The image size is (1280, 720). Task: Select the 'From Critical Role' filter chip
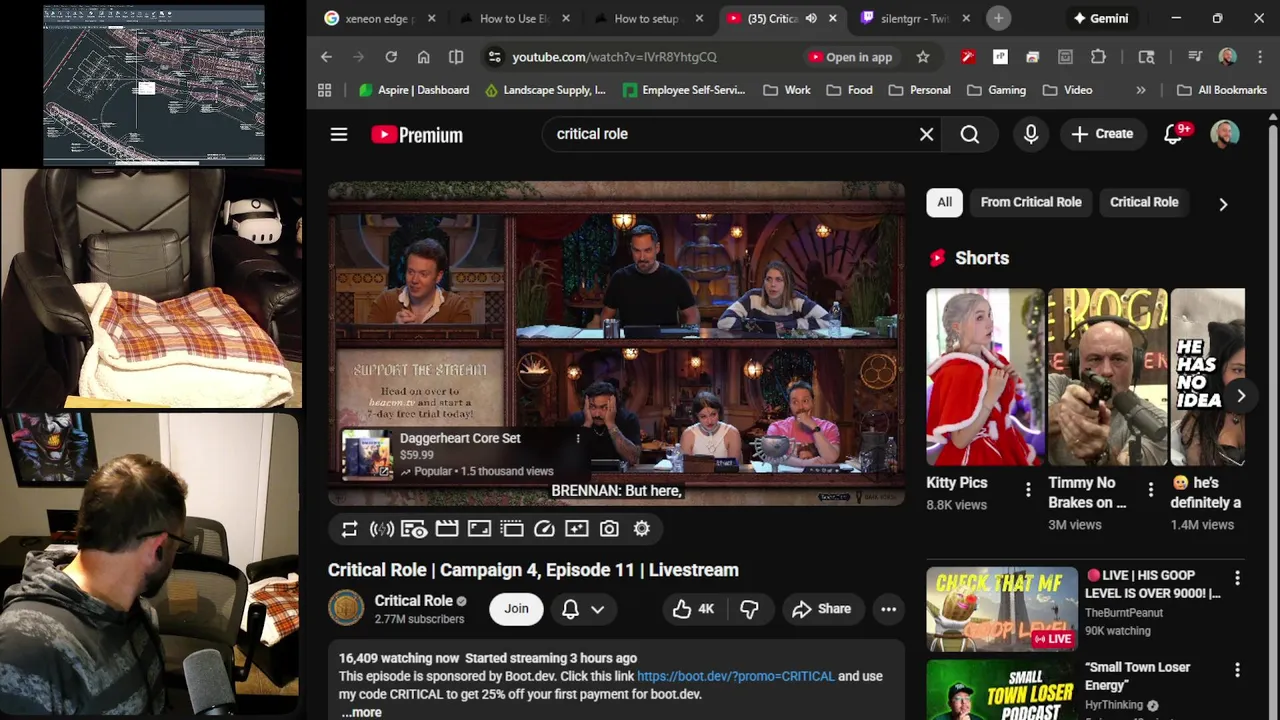coord(1031,202)
